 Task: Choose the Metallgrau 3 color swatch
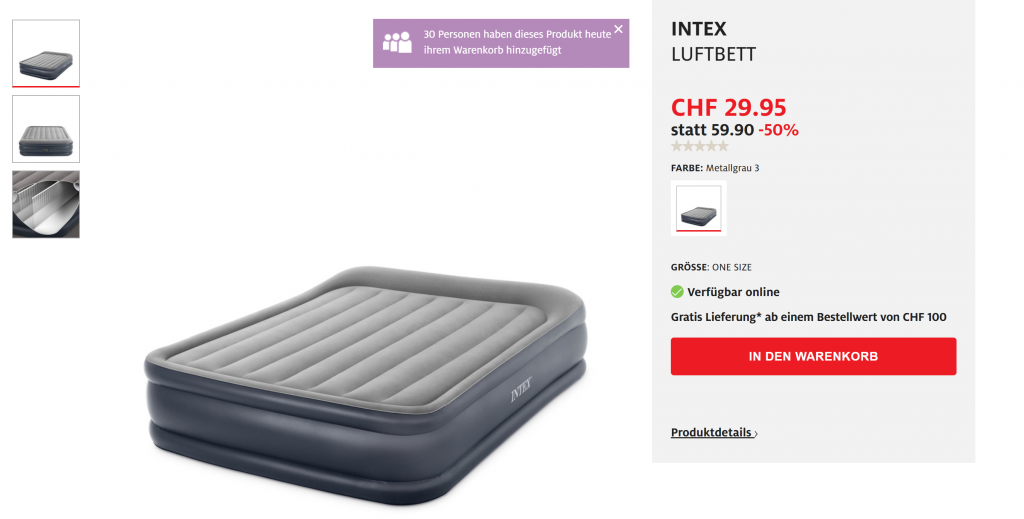coord(698,208)
